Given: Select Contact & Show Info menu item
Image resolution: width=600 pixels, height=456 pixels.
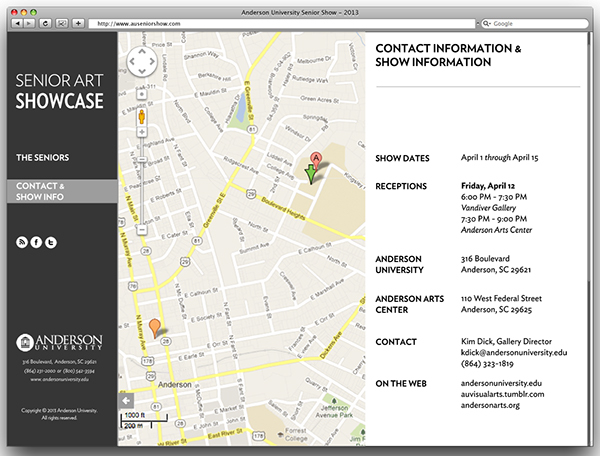Looking at the screenshot, I should tap(62, 191).
